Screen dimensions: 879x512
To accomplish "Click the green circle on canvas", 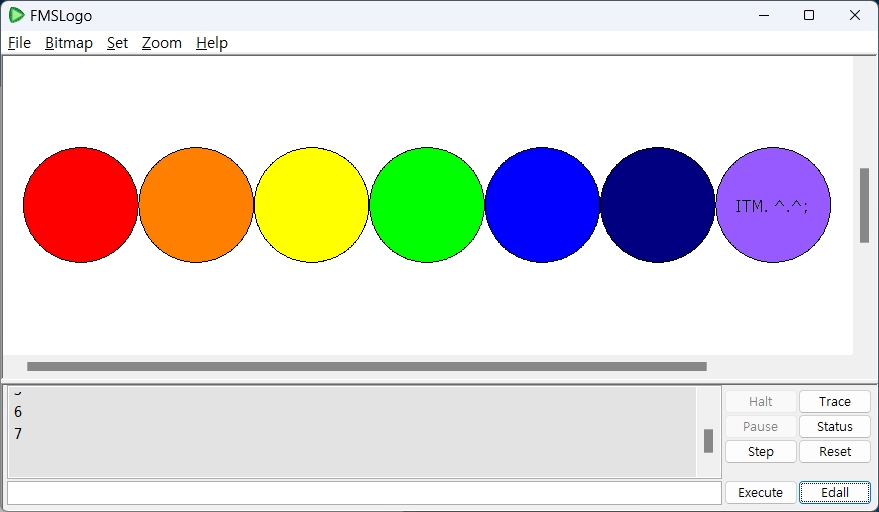I will click(427, 205).
